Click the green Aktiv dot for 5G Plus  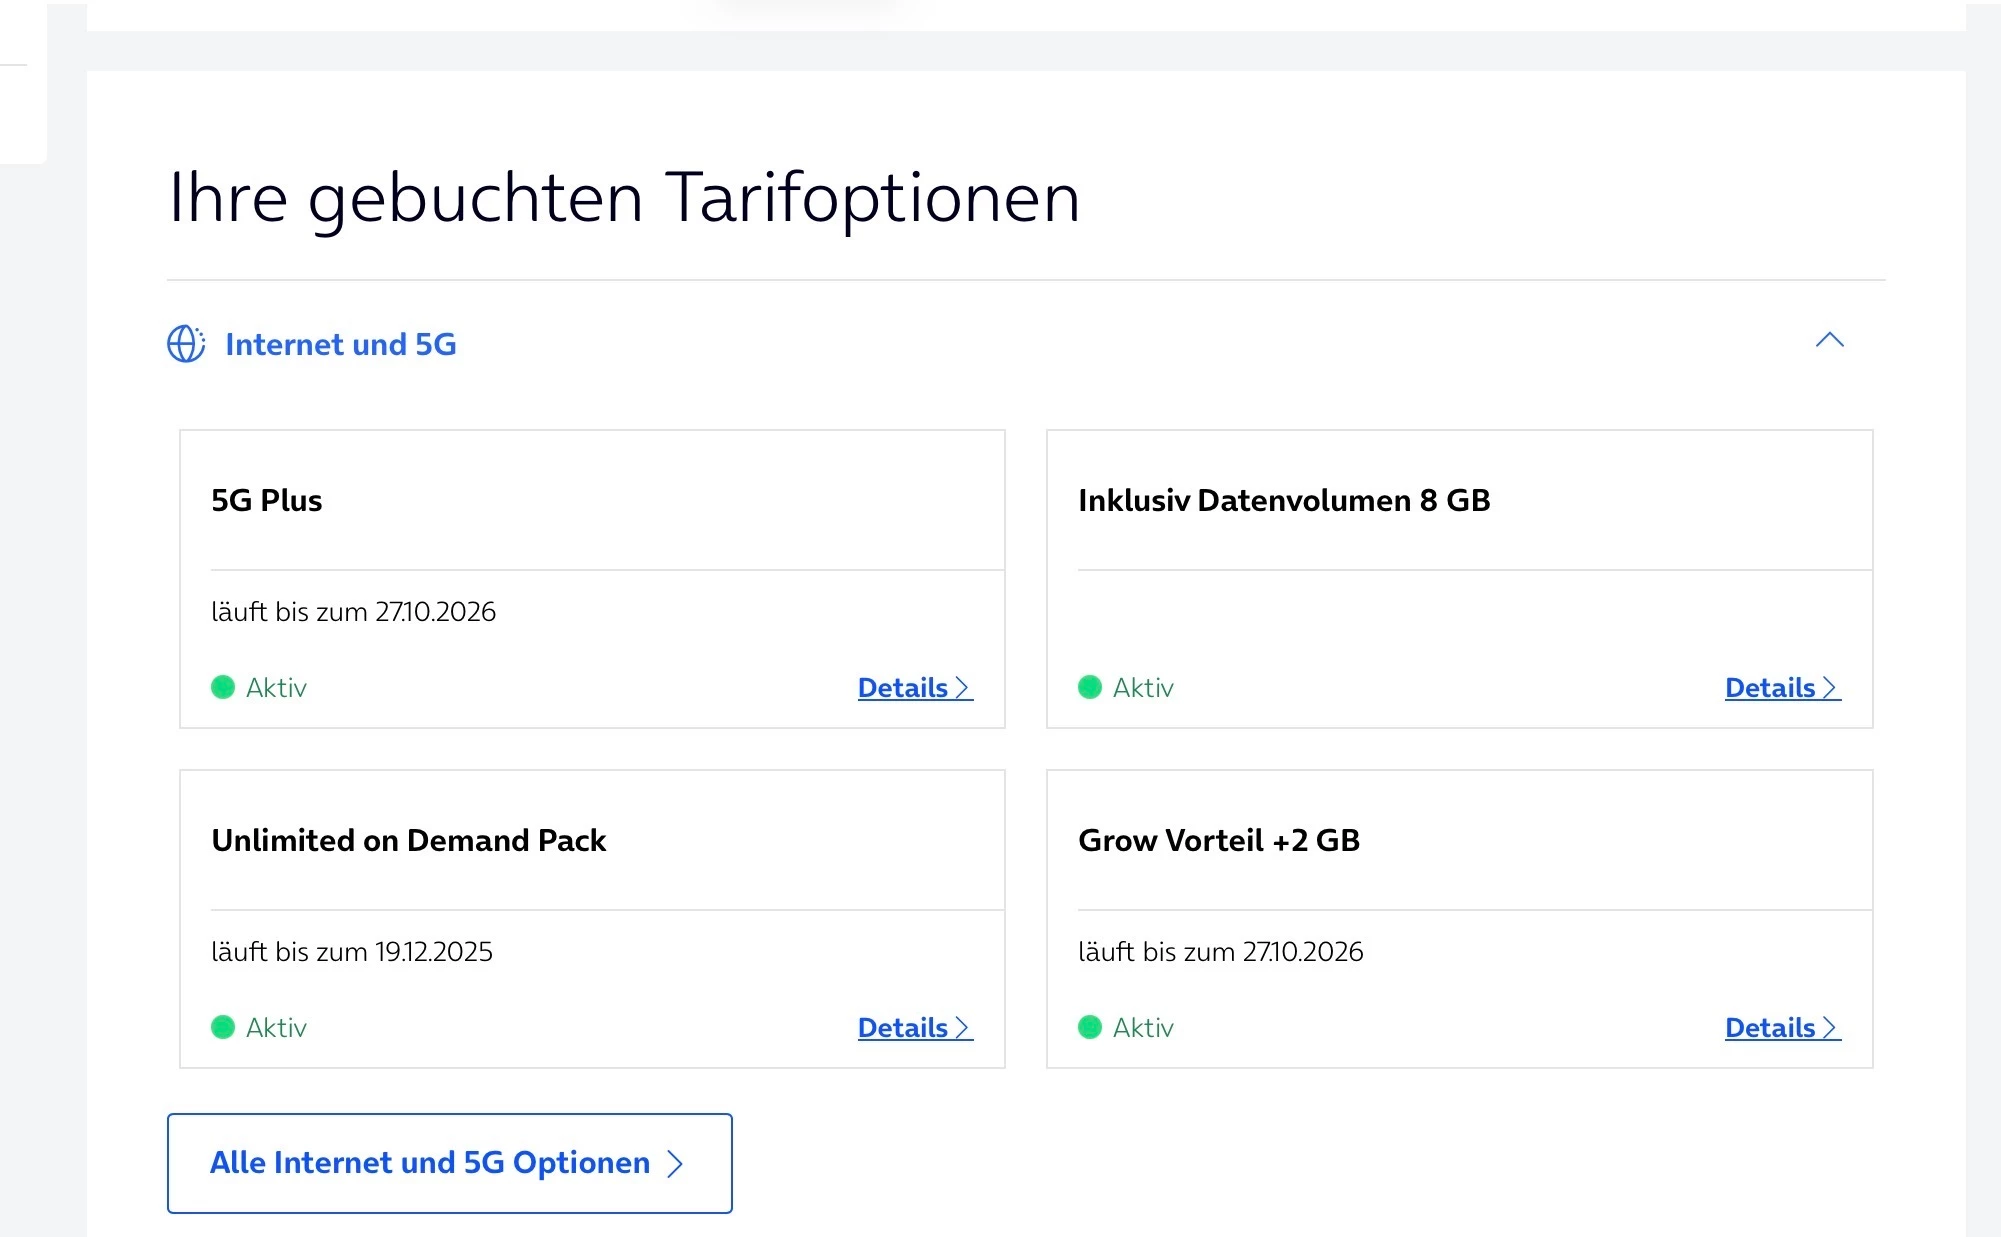pos(223,687)
